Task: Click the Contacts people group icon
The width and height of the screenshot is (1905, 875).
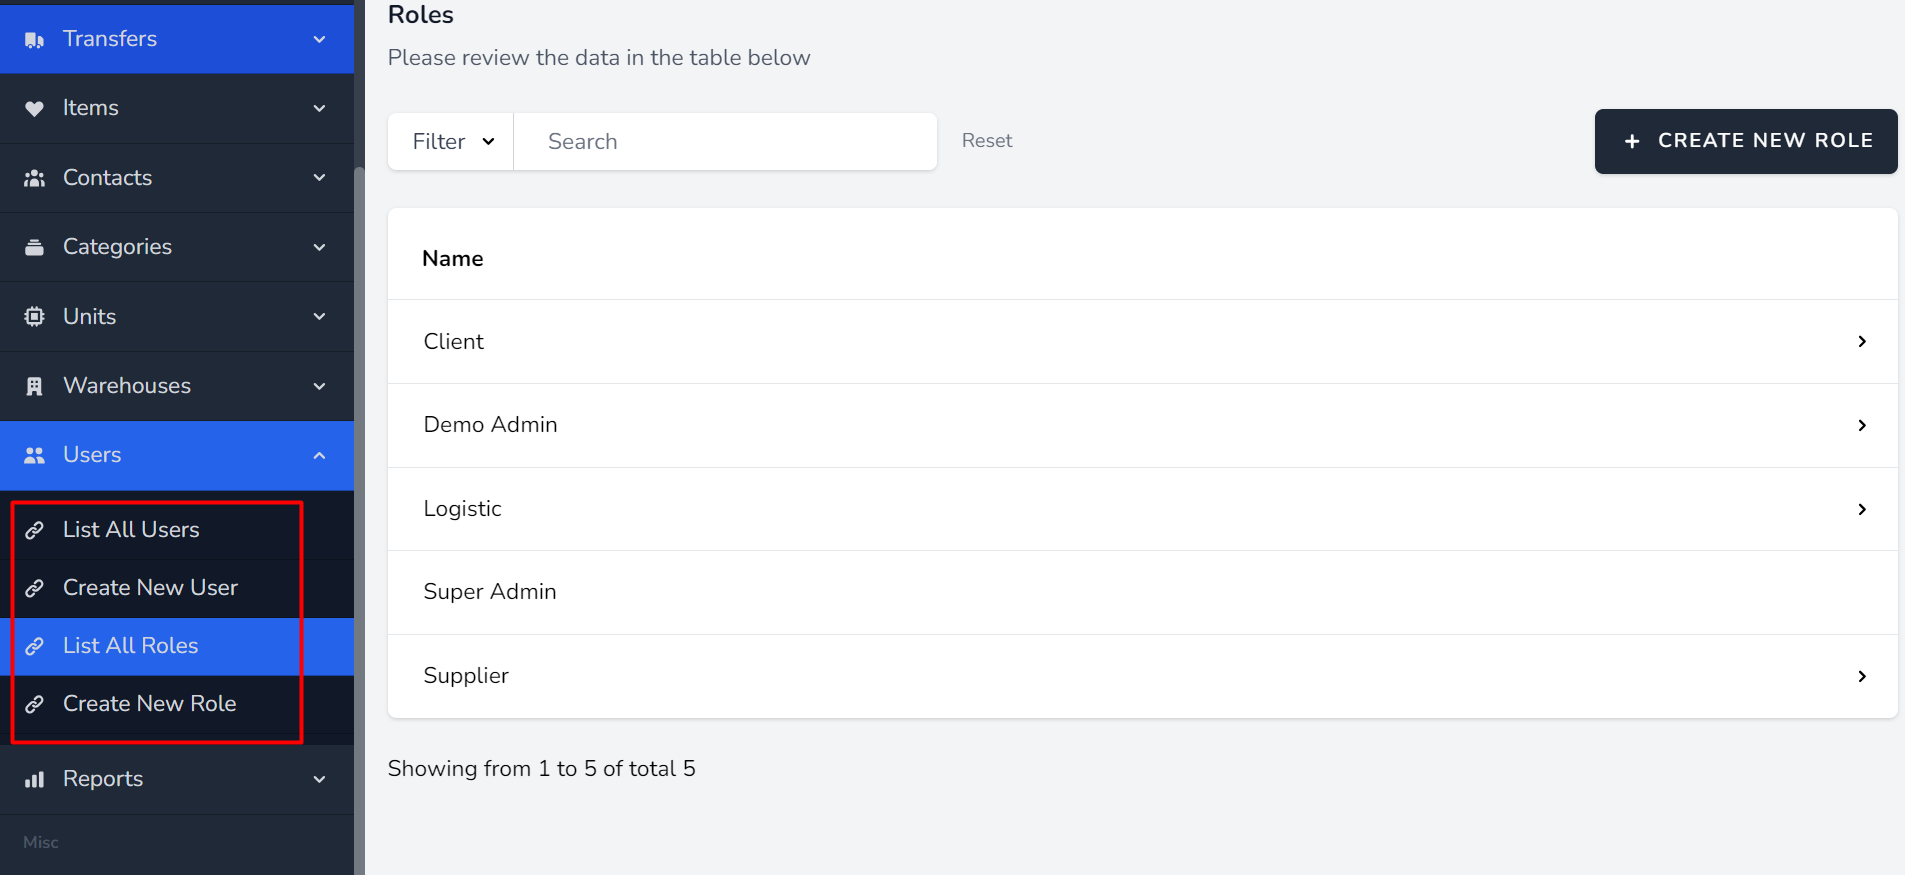Action: (x=34, y=178)
